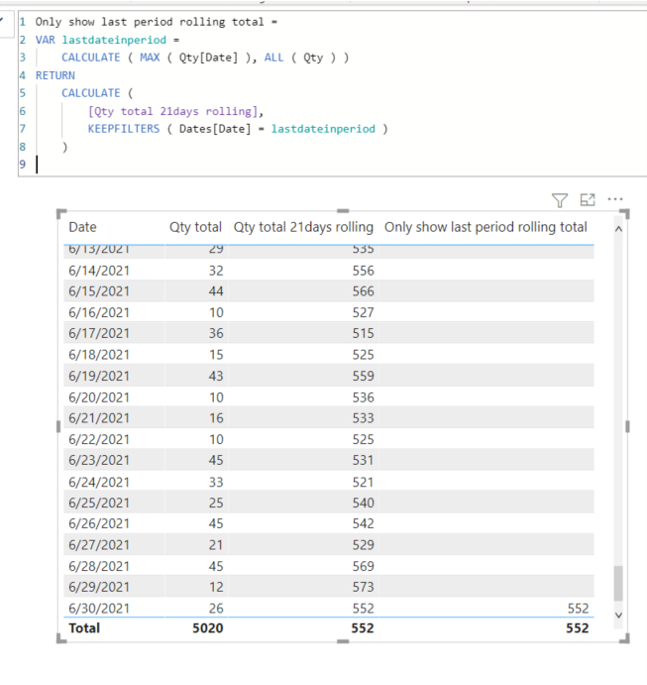Viewport: 647px width, 685px height.
Task: Click Qty total 44 for 6/15/2021
Action: (216, 291)
